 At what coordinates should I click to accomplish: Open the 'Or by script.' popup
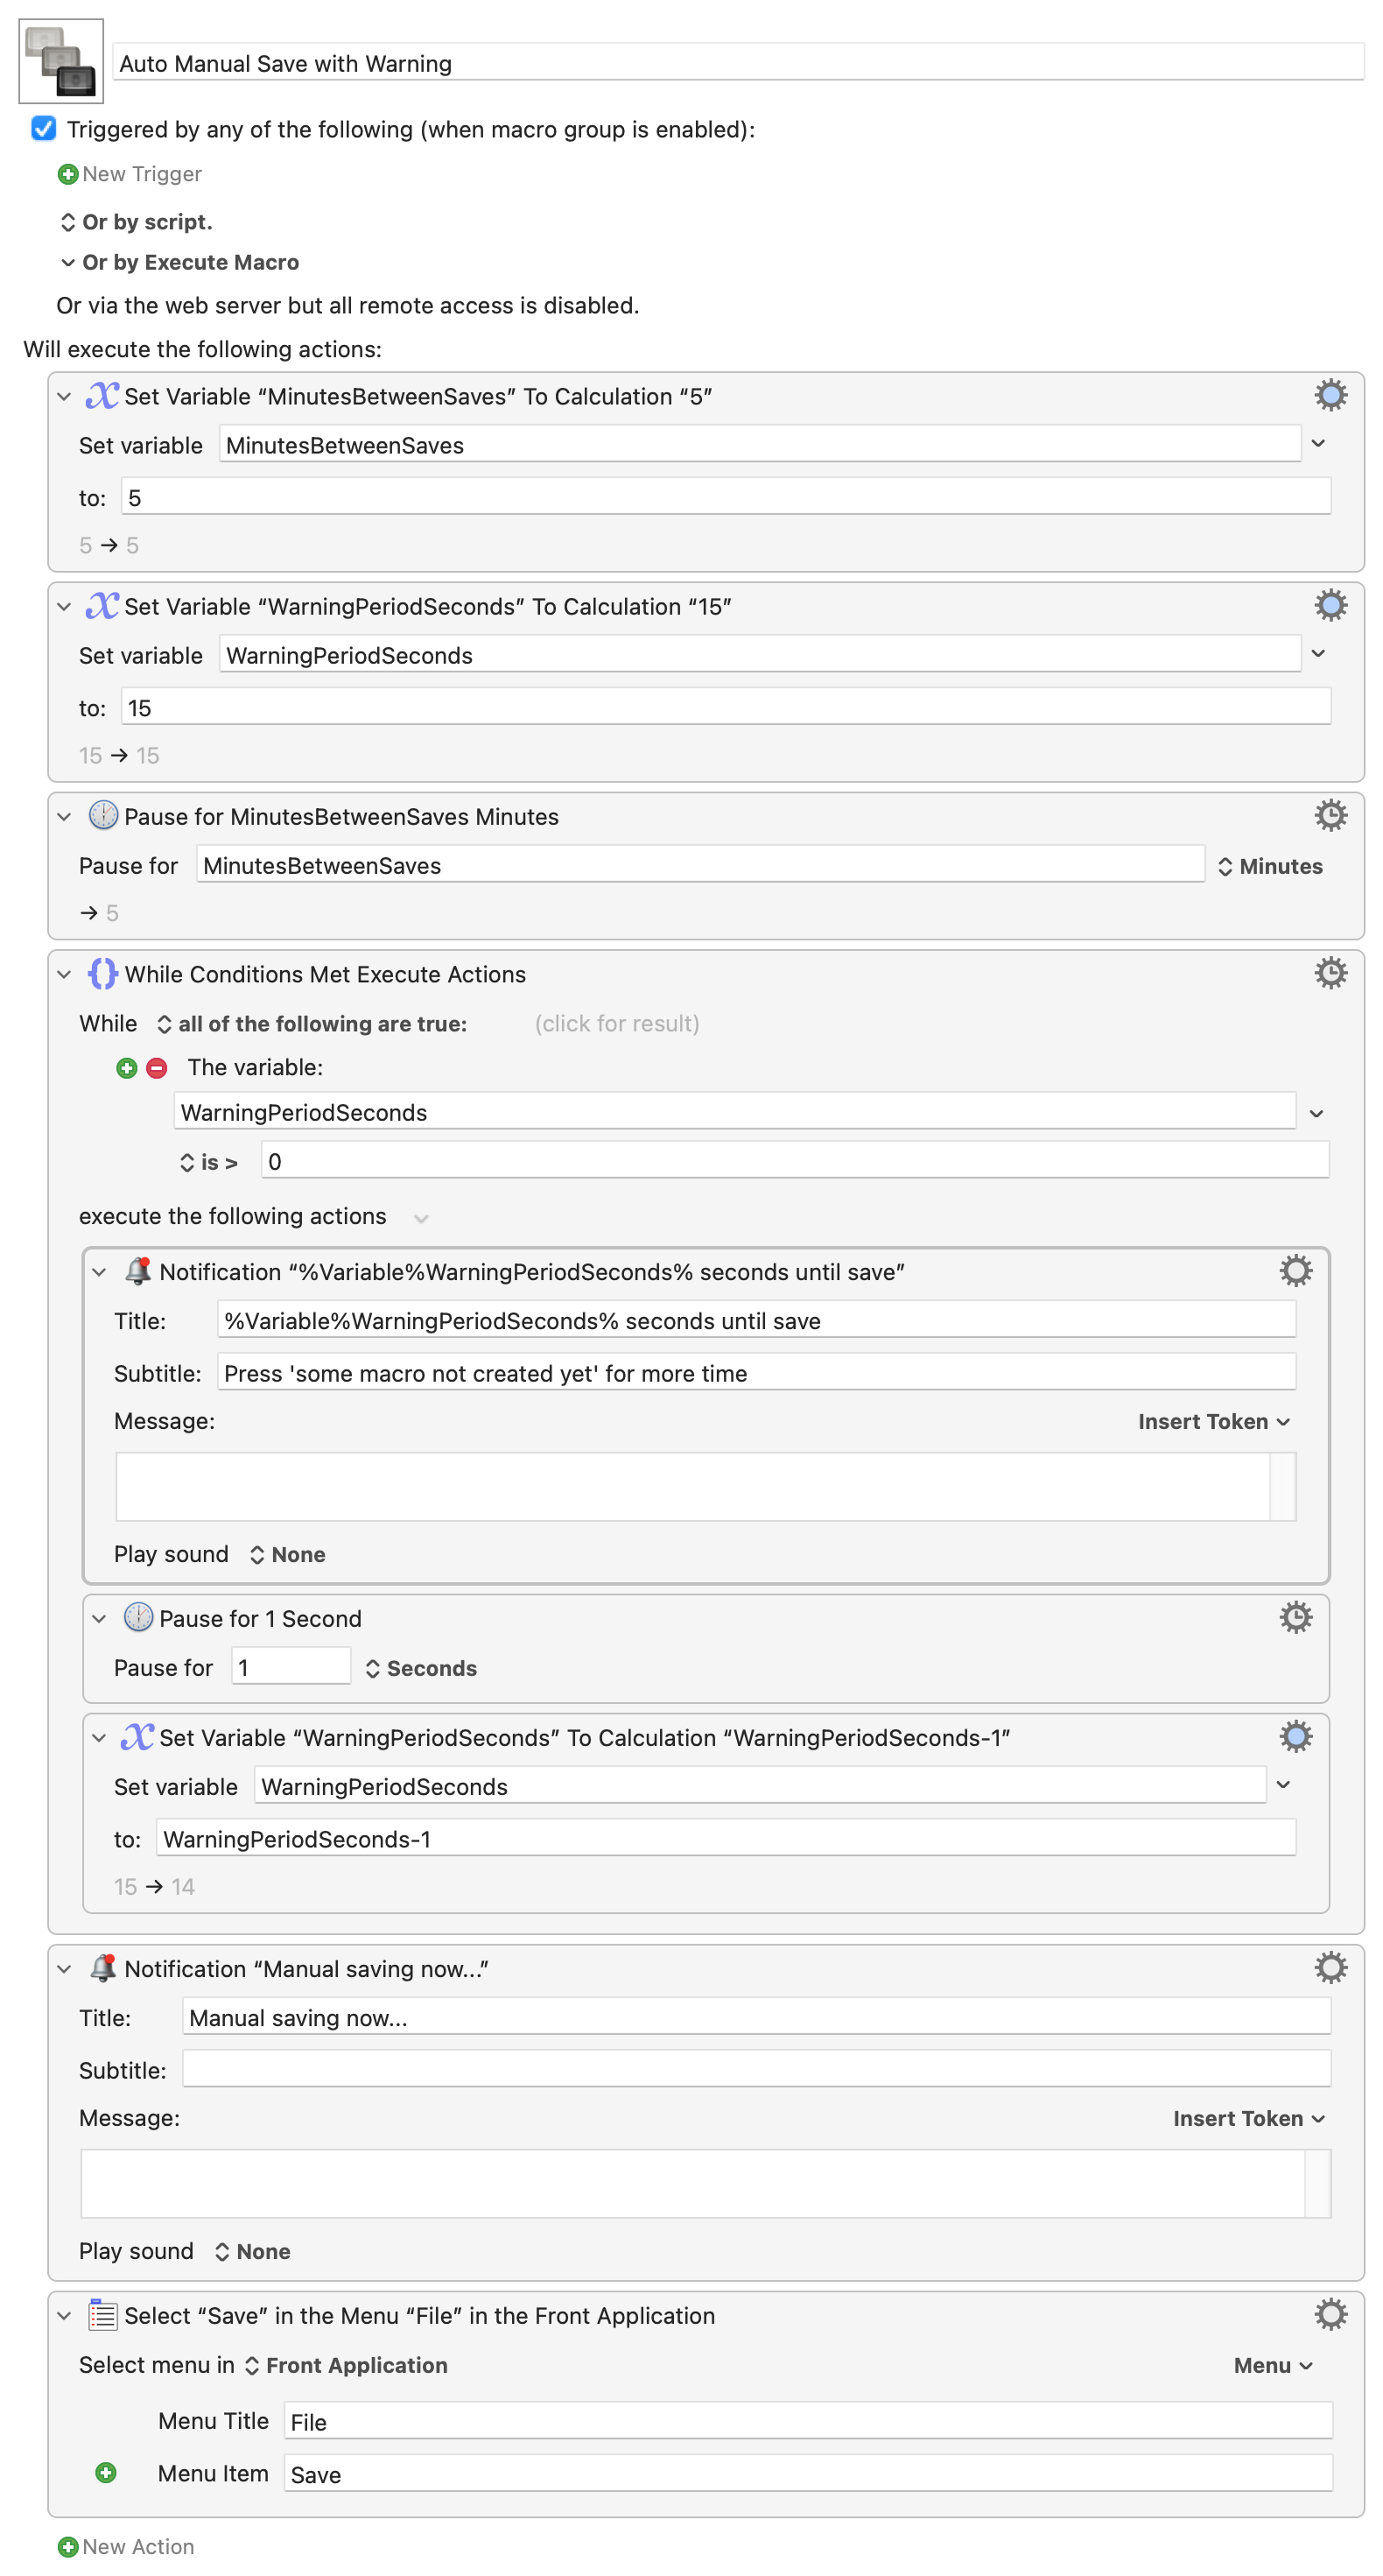136,222
